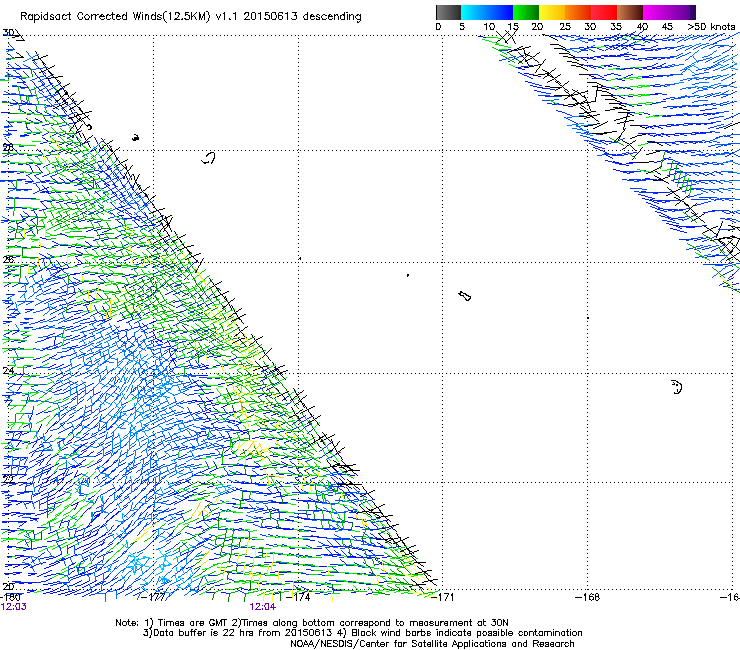
Task: Select the orange 25–30 knots legend segment
Action: pos(578,12)
